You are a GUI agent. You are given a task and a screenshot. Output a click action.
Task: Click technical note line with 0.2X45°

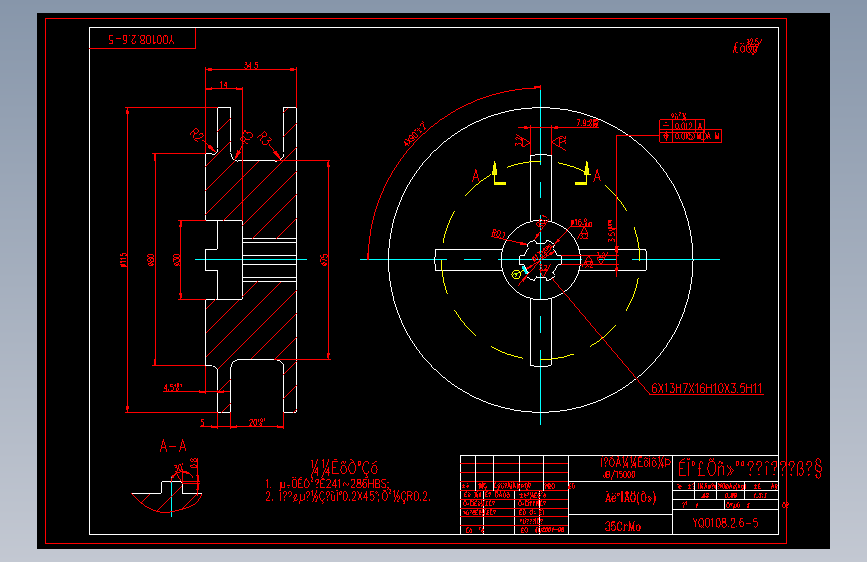click(348, 496)
